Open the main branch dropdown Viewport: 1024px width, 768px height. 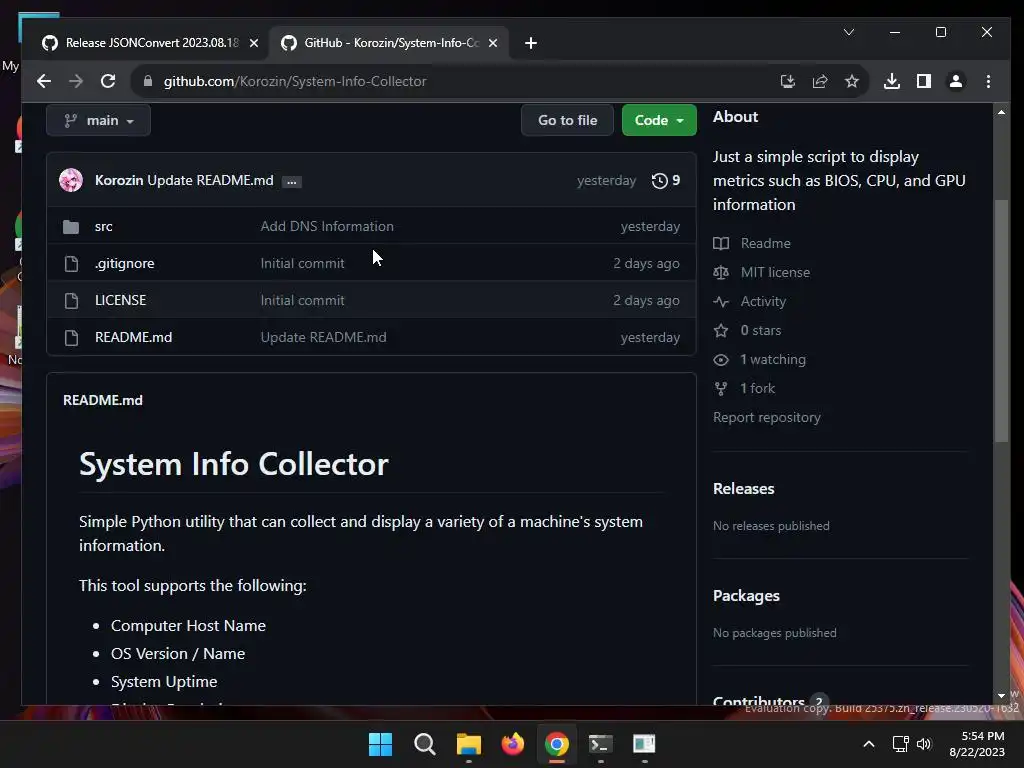(99, 120)
